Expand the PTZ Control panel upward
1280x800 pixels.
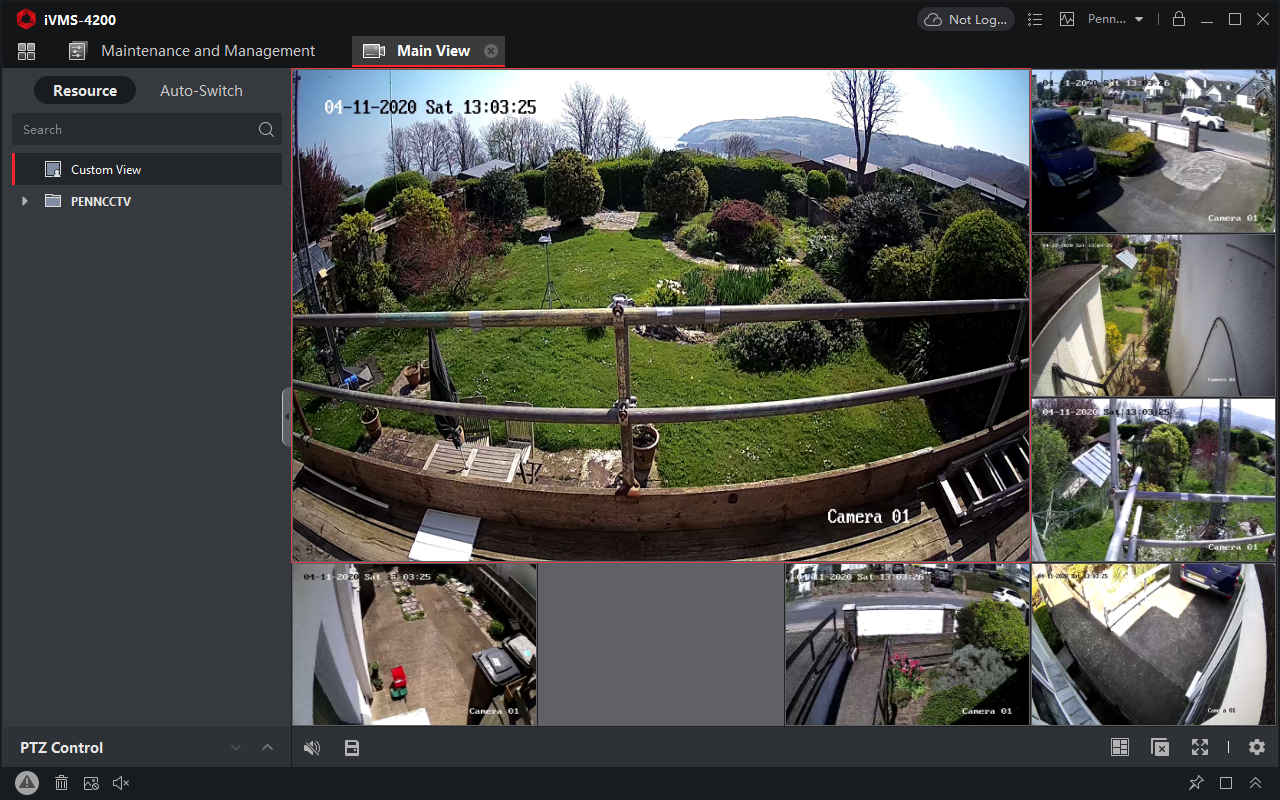click(267, 747)
